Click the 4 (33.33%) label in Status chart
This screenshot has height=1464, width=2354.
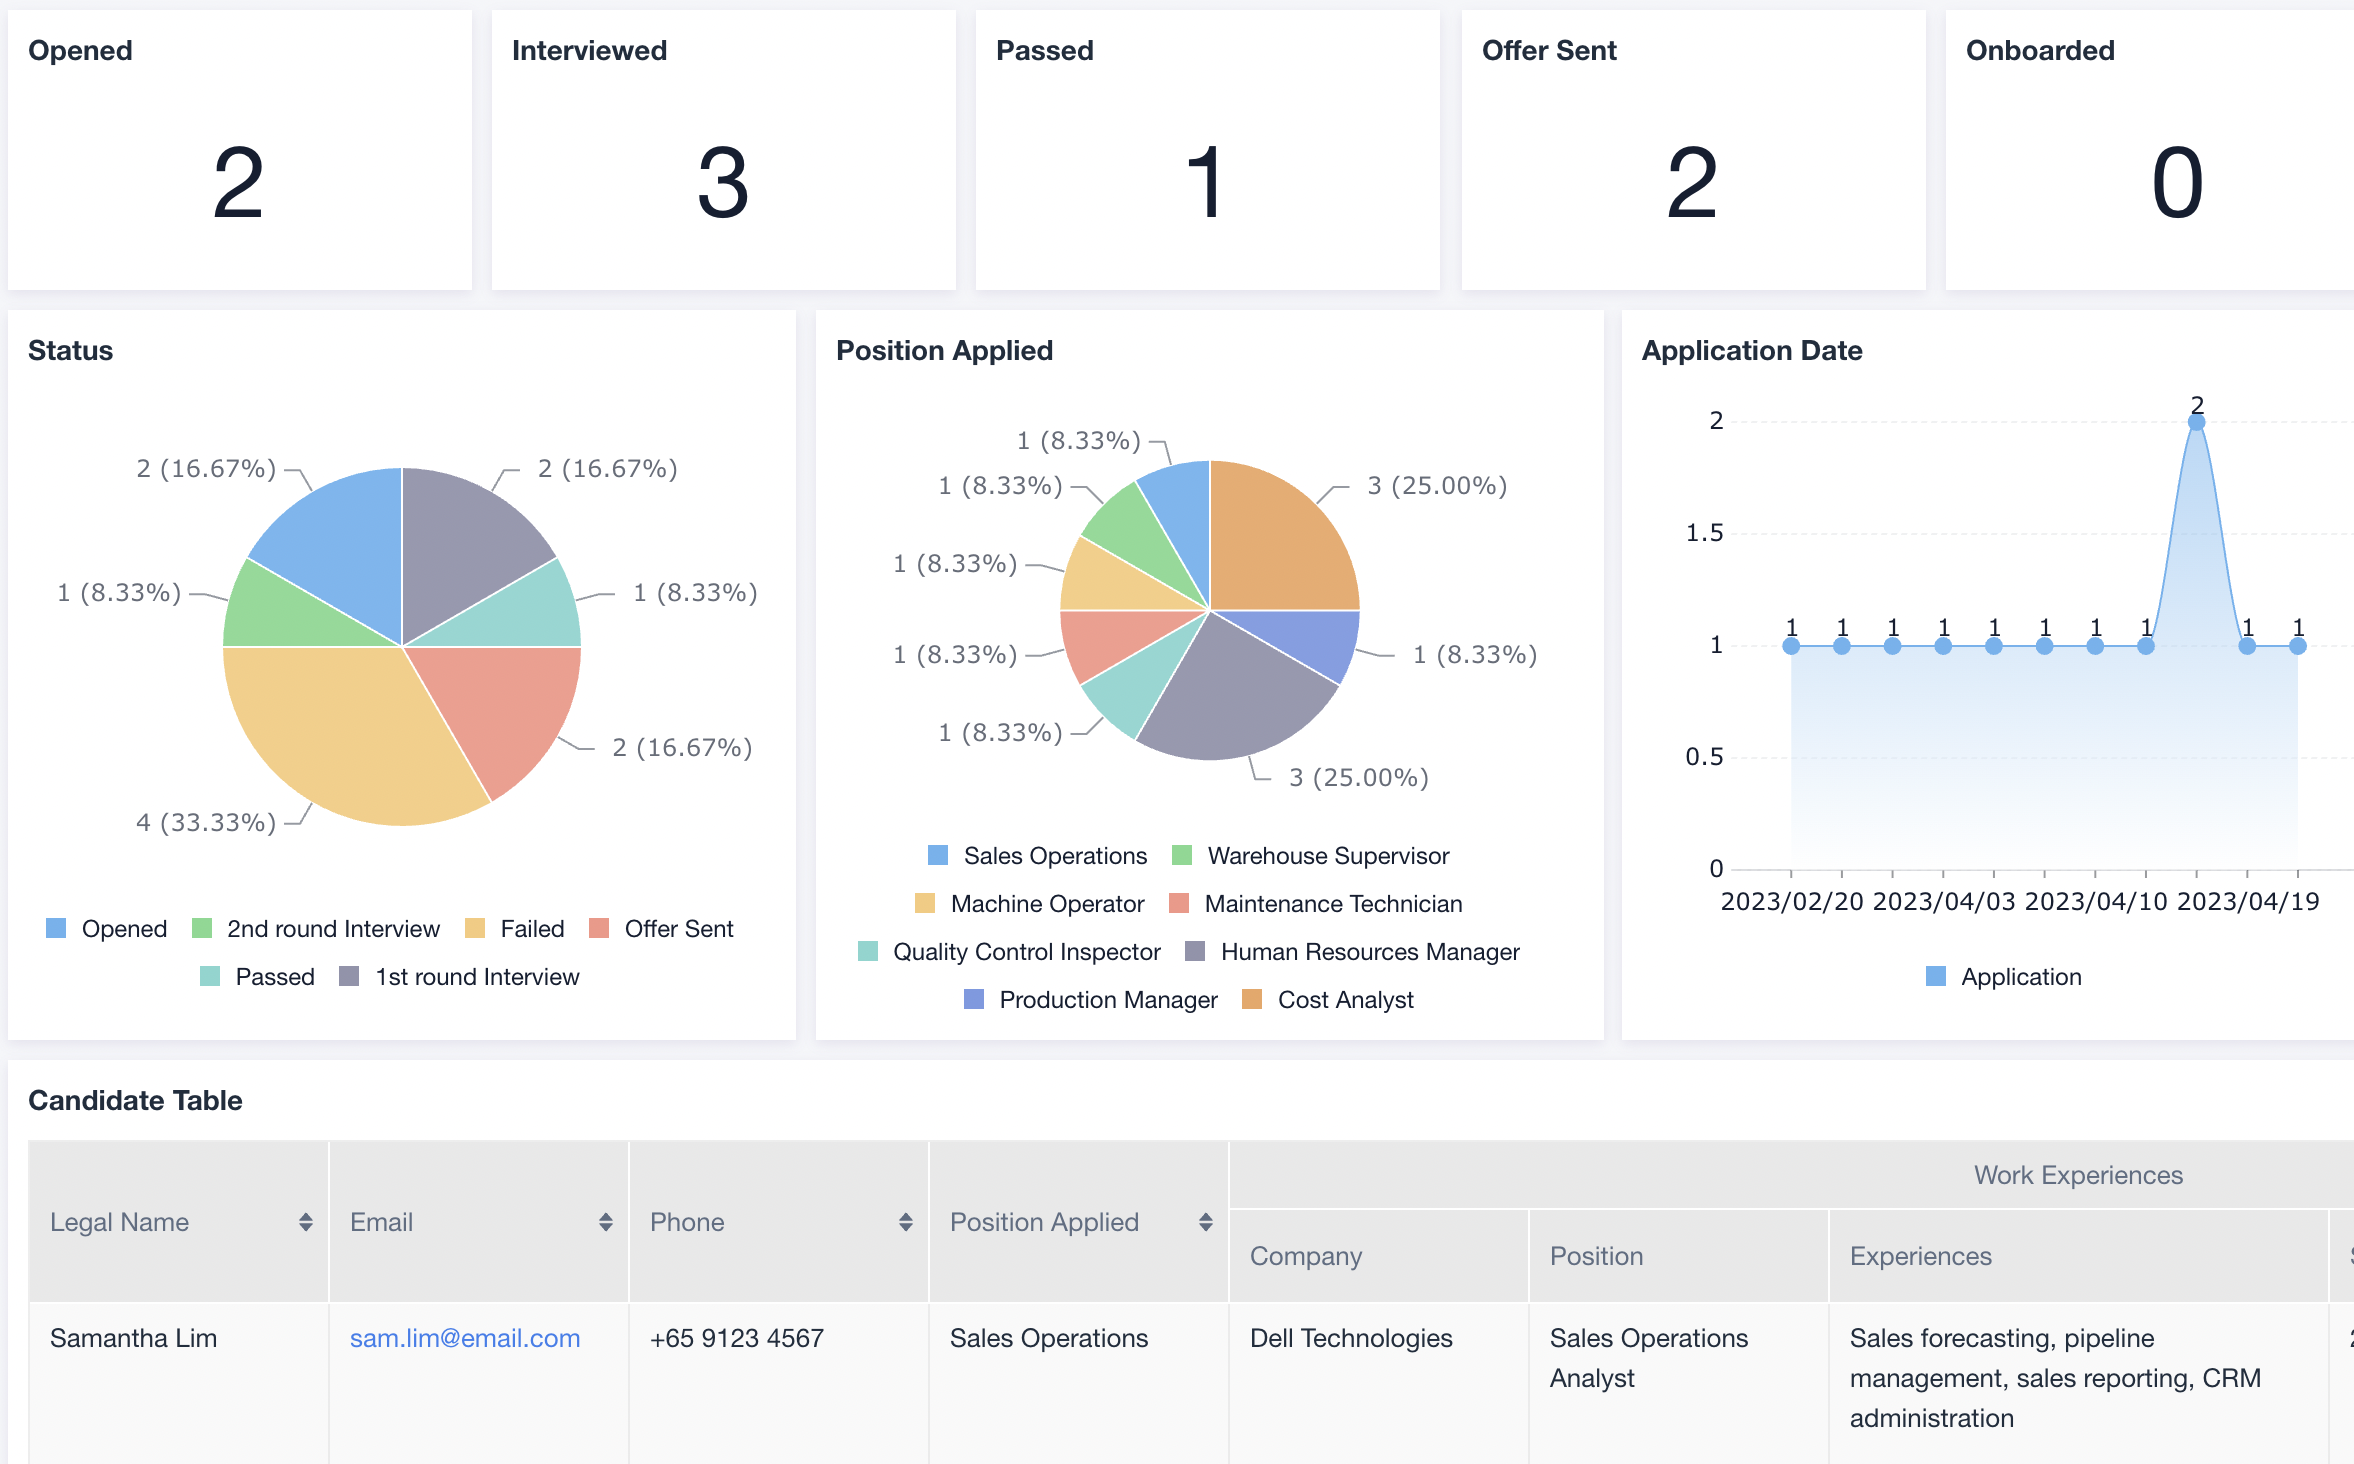206,822
